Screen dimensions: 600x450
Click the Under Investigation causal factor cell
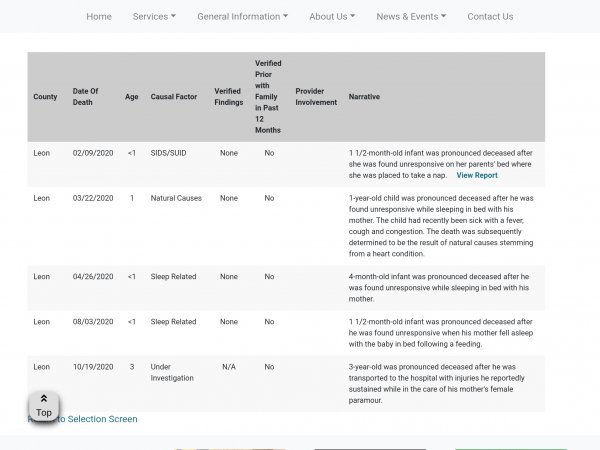click(x=171, y=373)
